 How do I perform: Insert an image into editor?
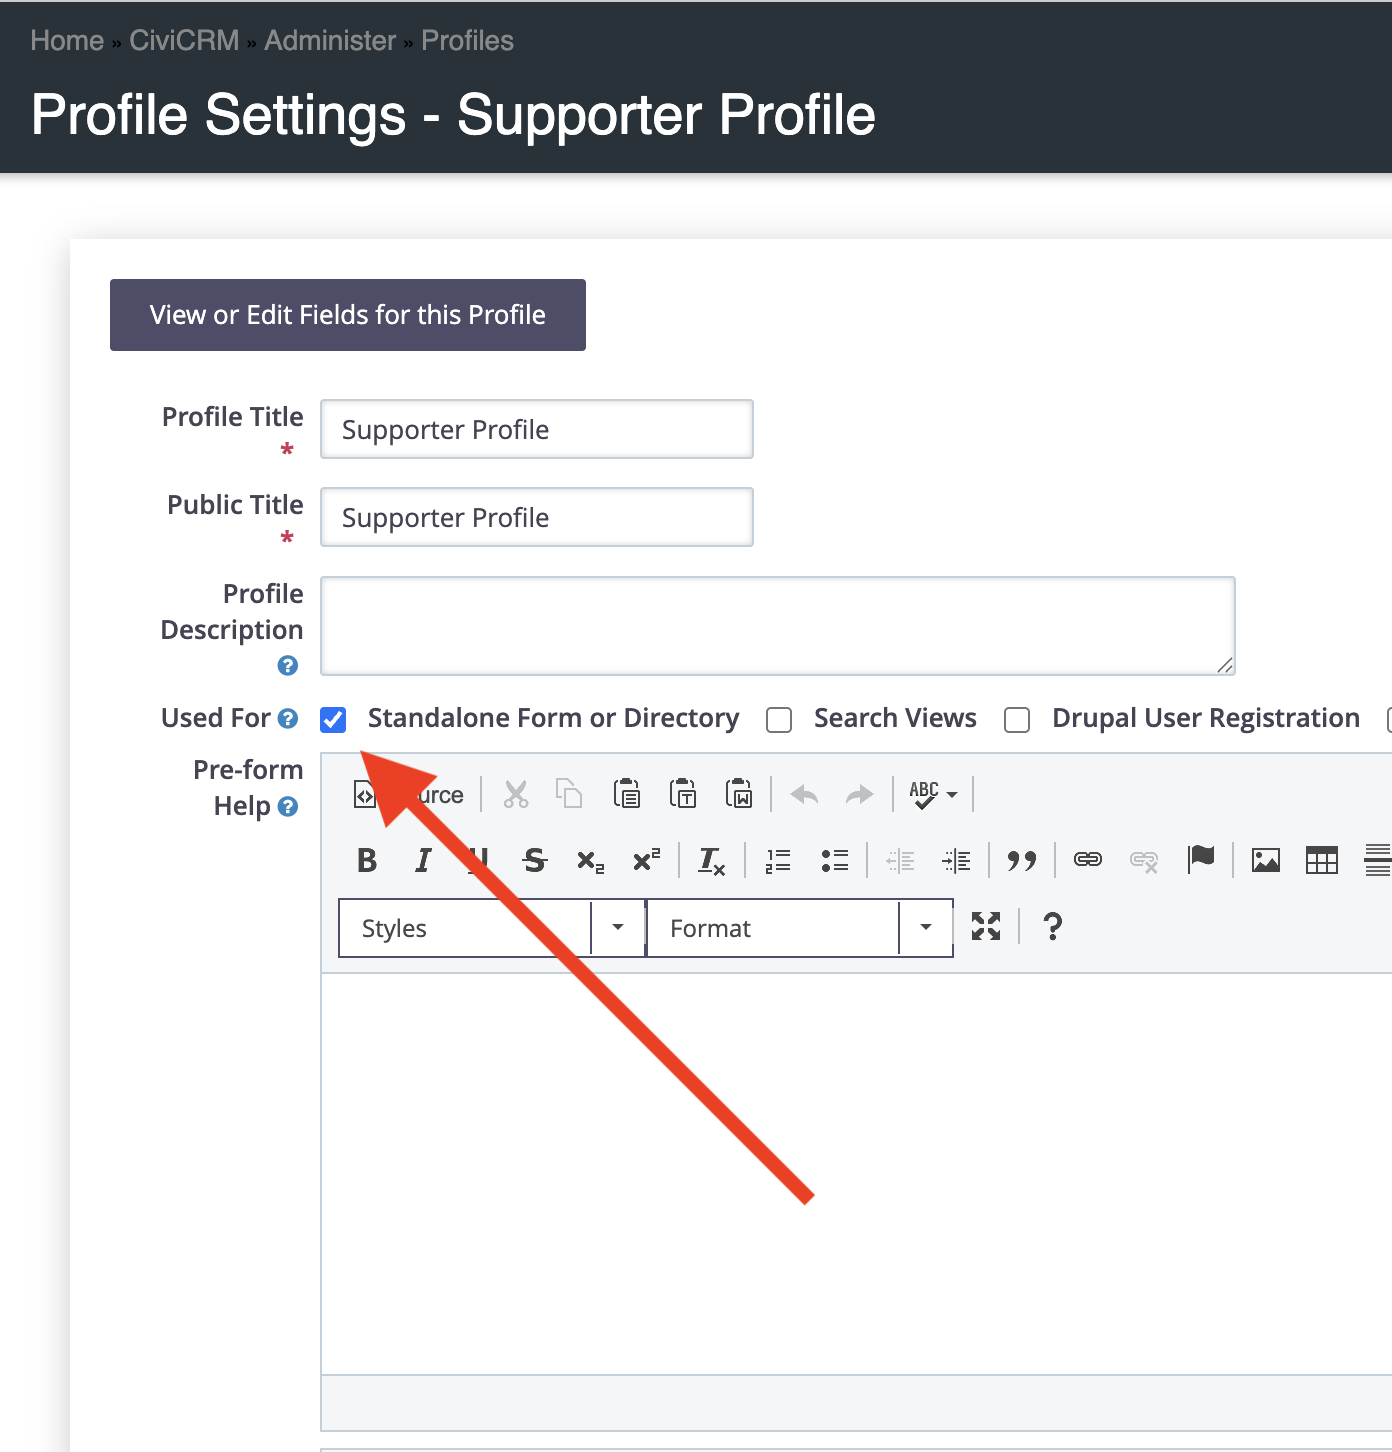(1265, 860)
